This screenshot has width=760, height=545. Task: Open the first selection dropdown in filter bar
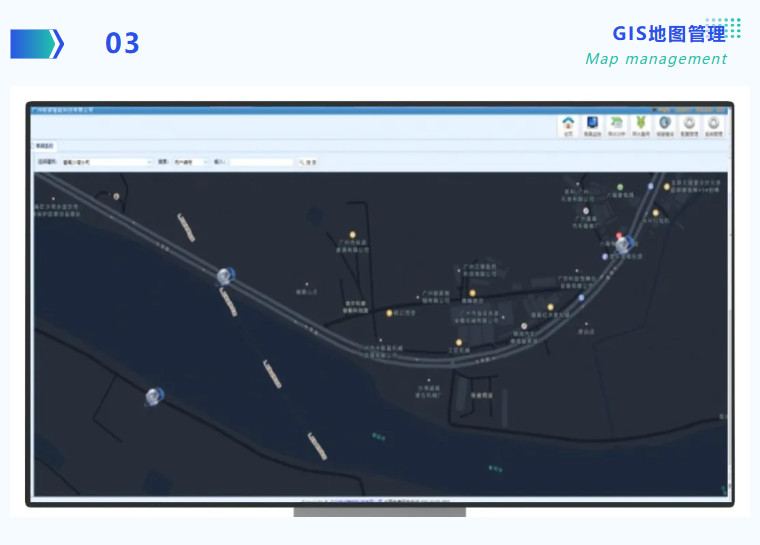click(105, 161)
